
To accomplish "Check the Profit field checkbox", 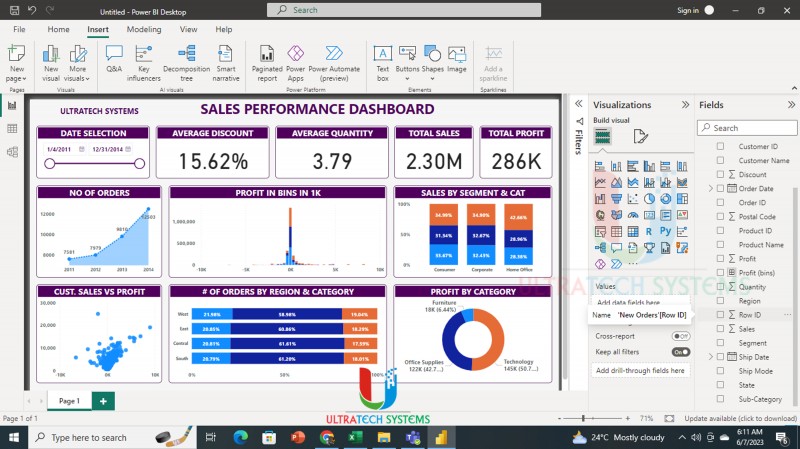I will point(720,259).
